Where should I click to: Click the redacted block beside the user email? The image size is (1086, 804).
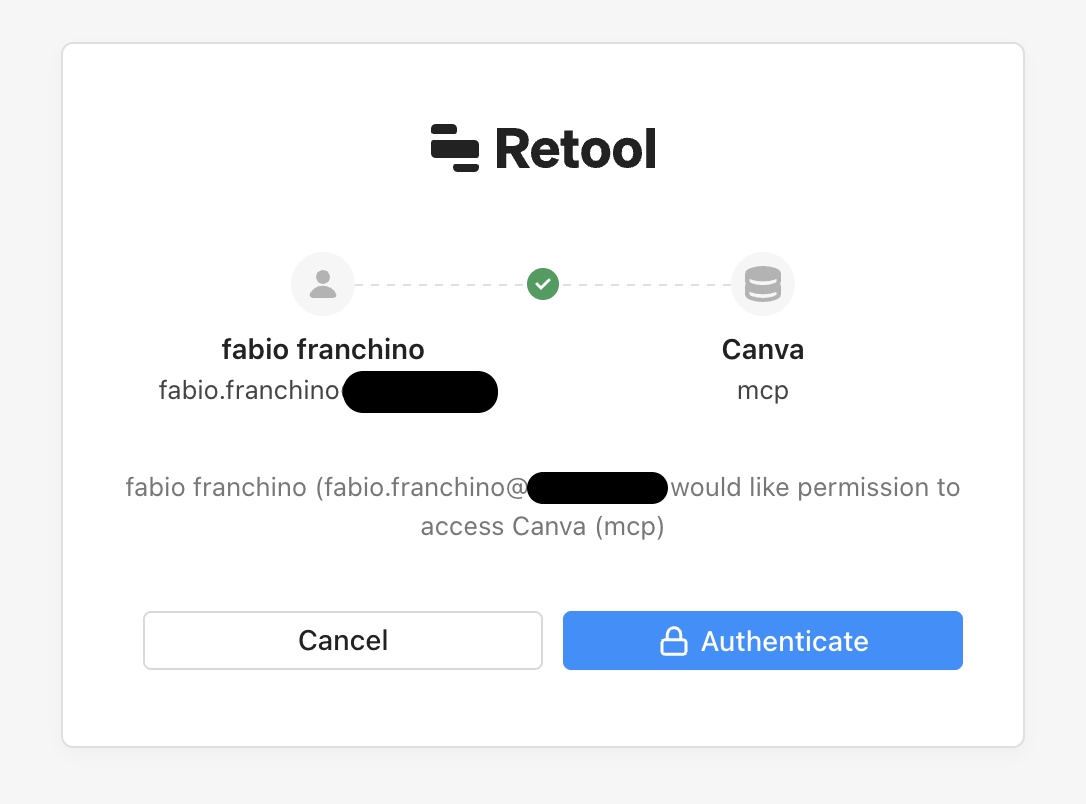(420, 391)
